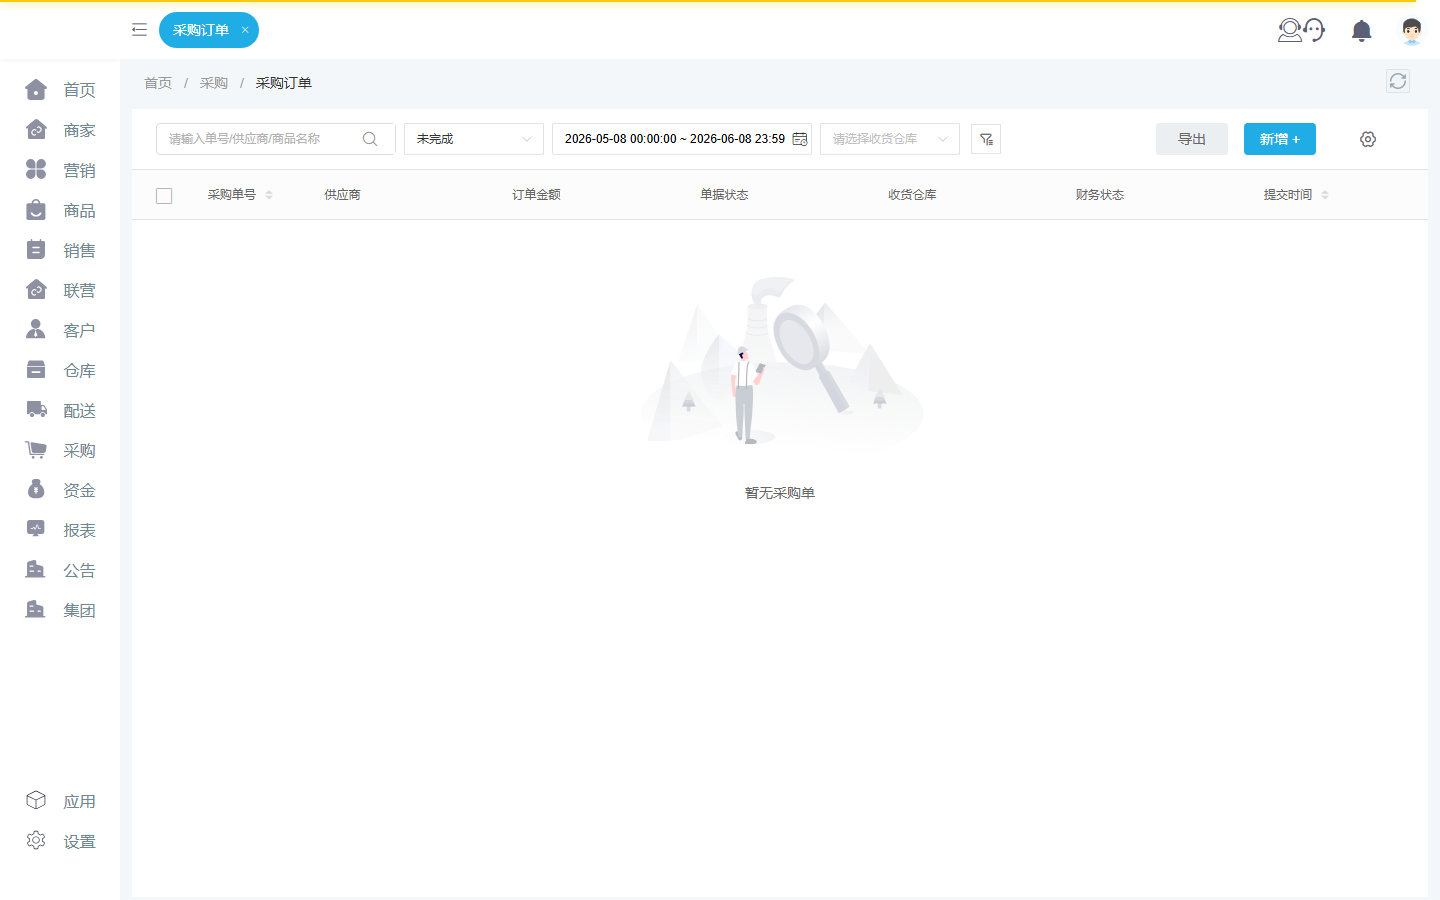Open the advanced filter funnel icon
Screen dimensions: 1440x900
986,139
